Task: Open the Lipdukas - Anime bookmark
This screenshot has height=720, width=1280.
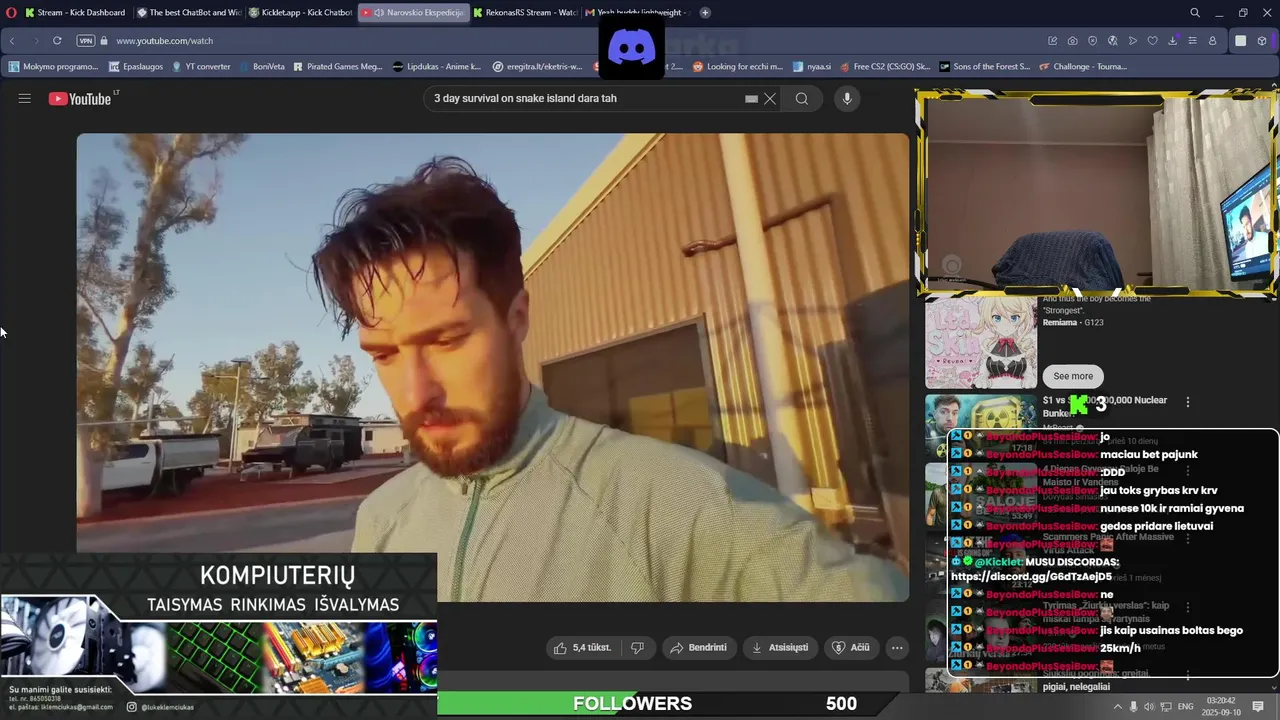Action: click(437, 67)
